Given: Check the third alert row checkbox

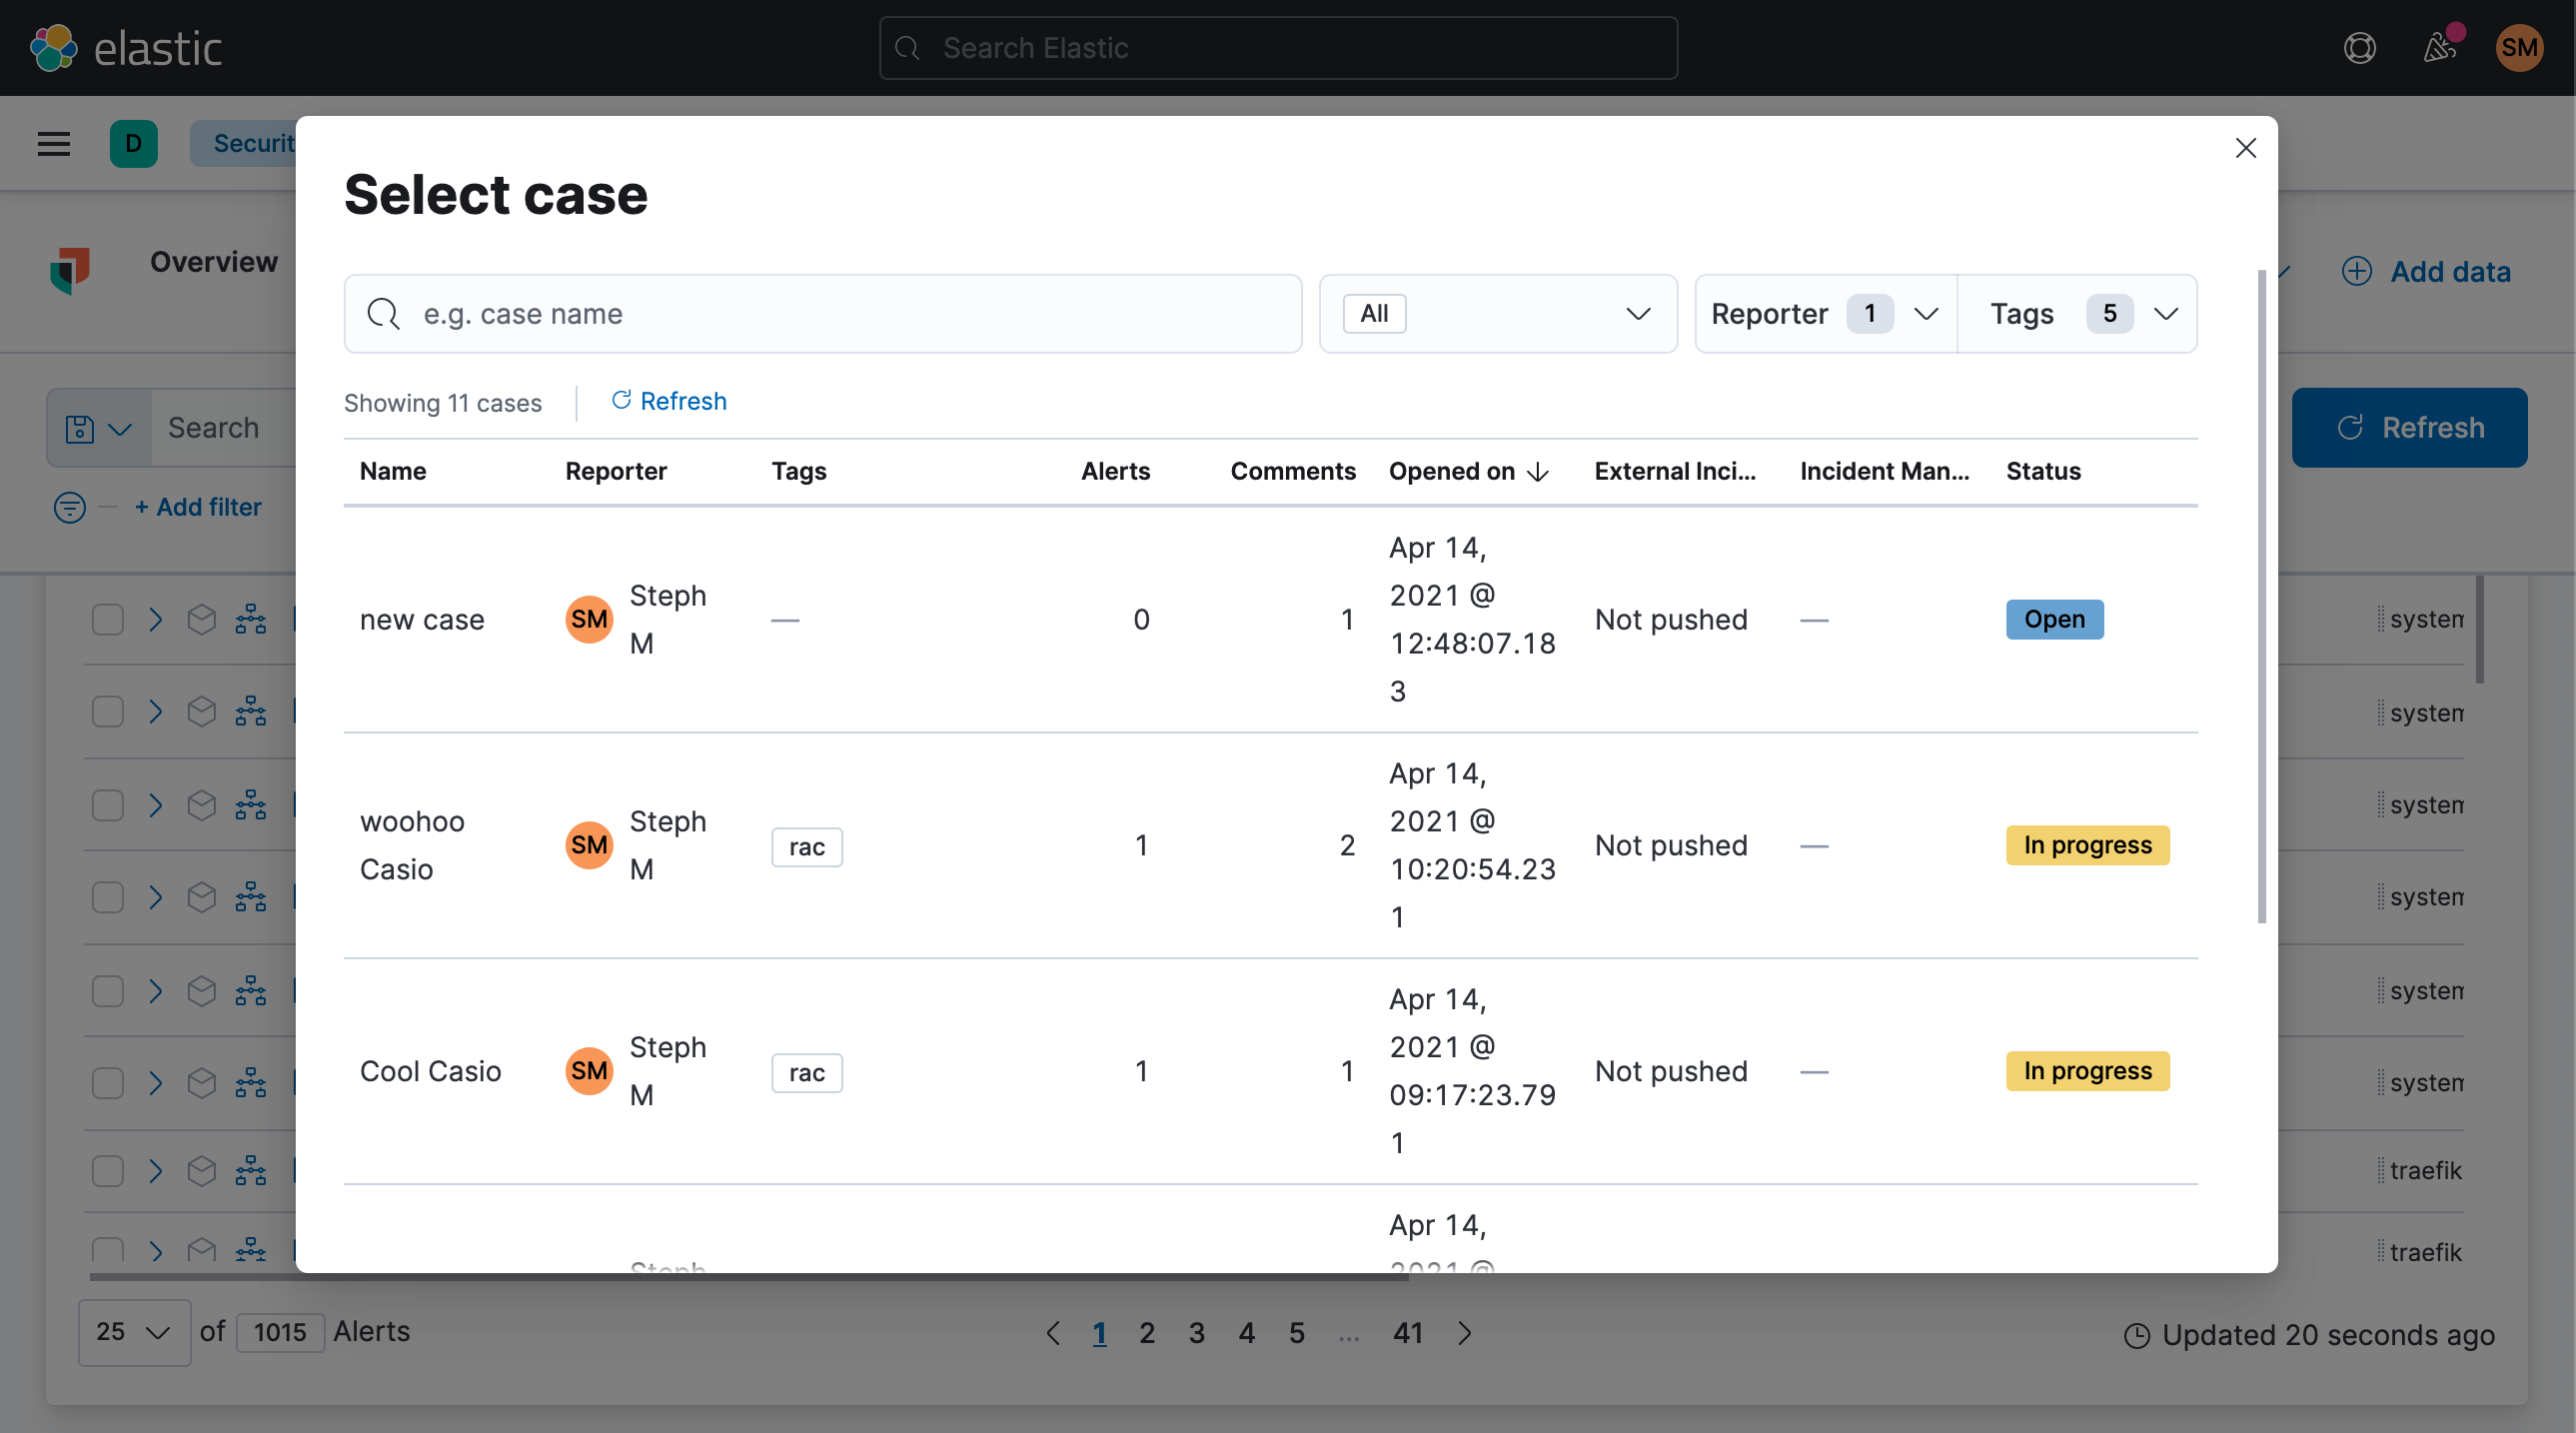Looking at the screenshot, I should 108,805.
